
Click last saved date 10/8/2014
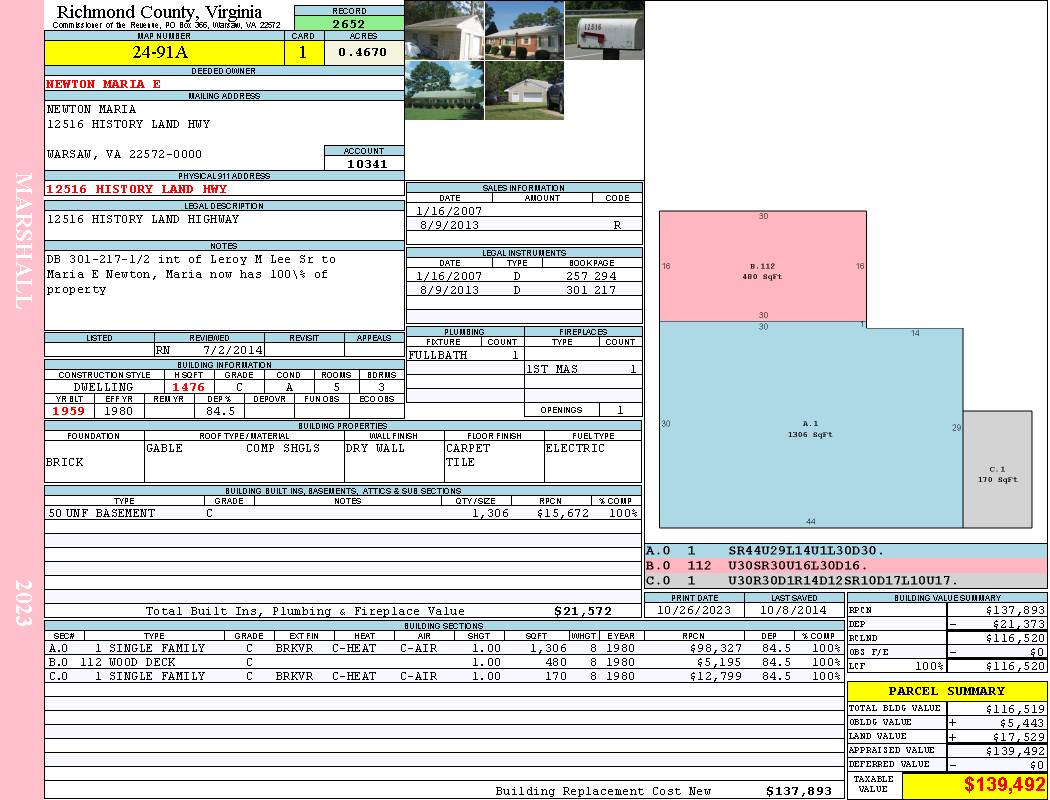pos(793,611)
